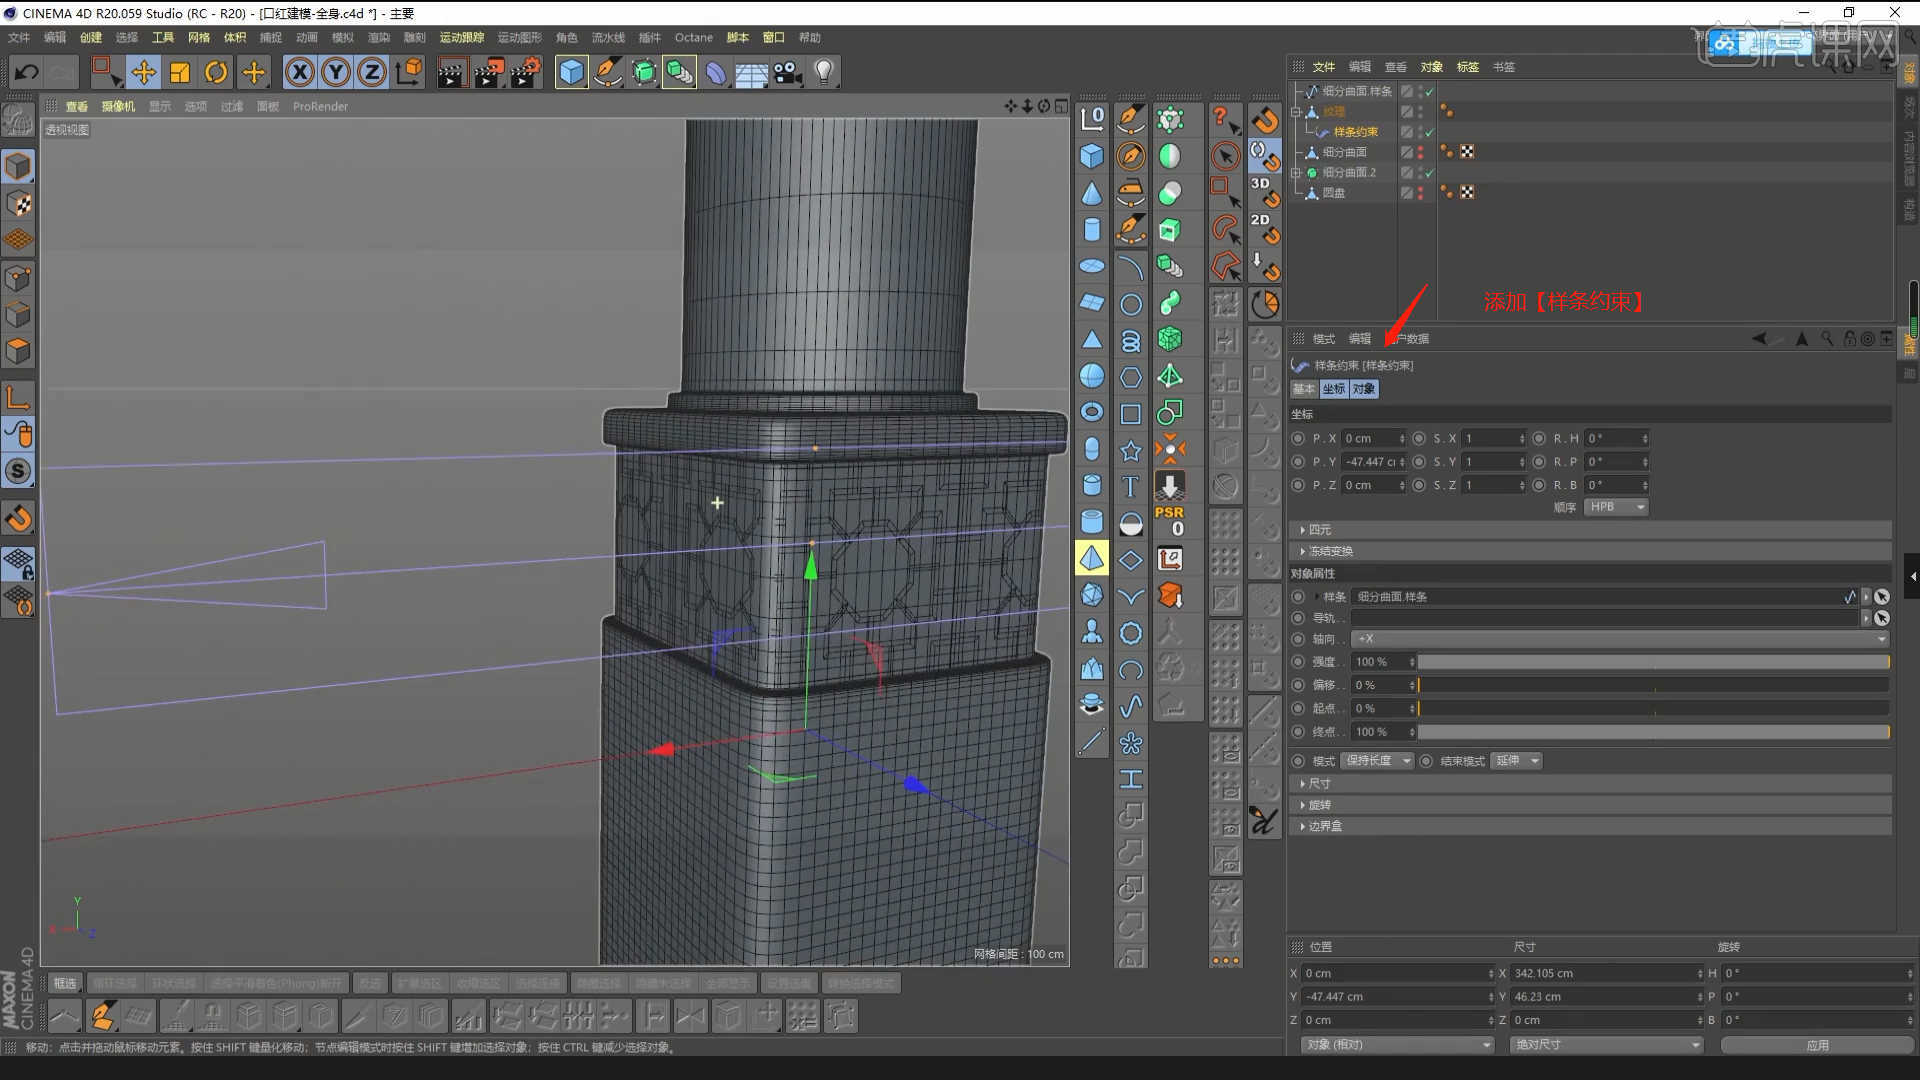Click the P.Y coordinate input field
1920x1080 pixels.
pyautogui.click(x=1373, y=462)
